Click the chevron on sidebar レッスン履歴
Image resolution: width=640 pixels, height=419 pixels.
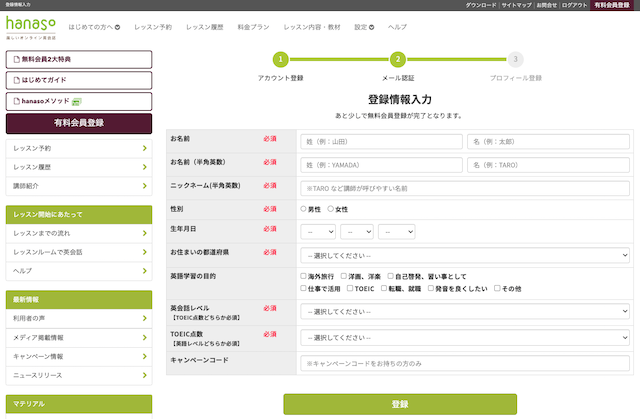(x=144, y=167)
